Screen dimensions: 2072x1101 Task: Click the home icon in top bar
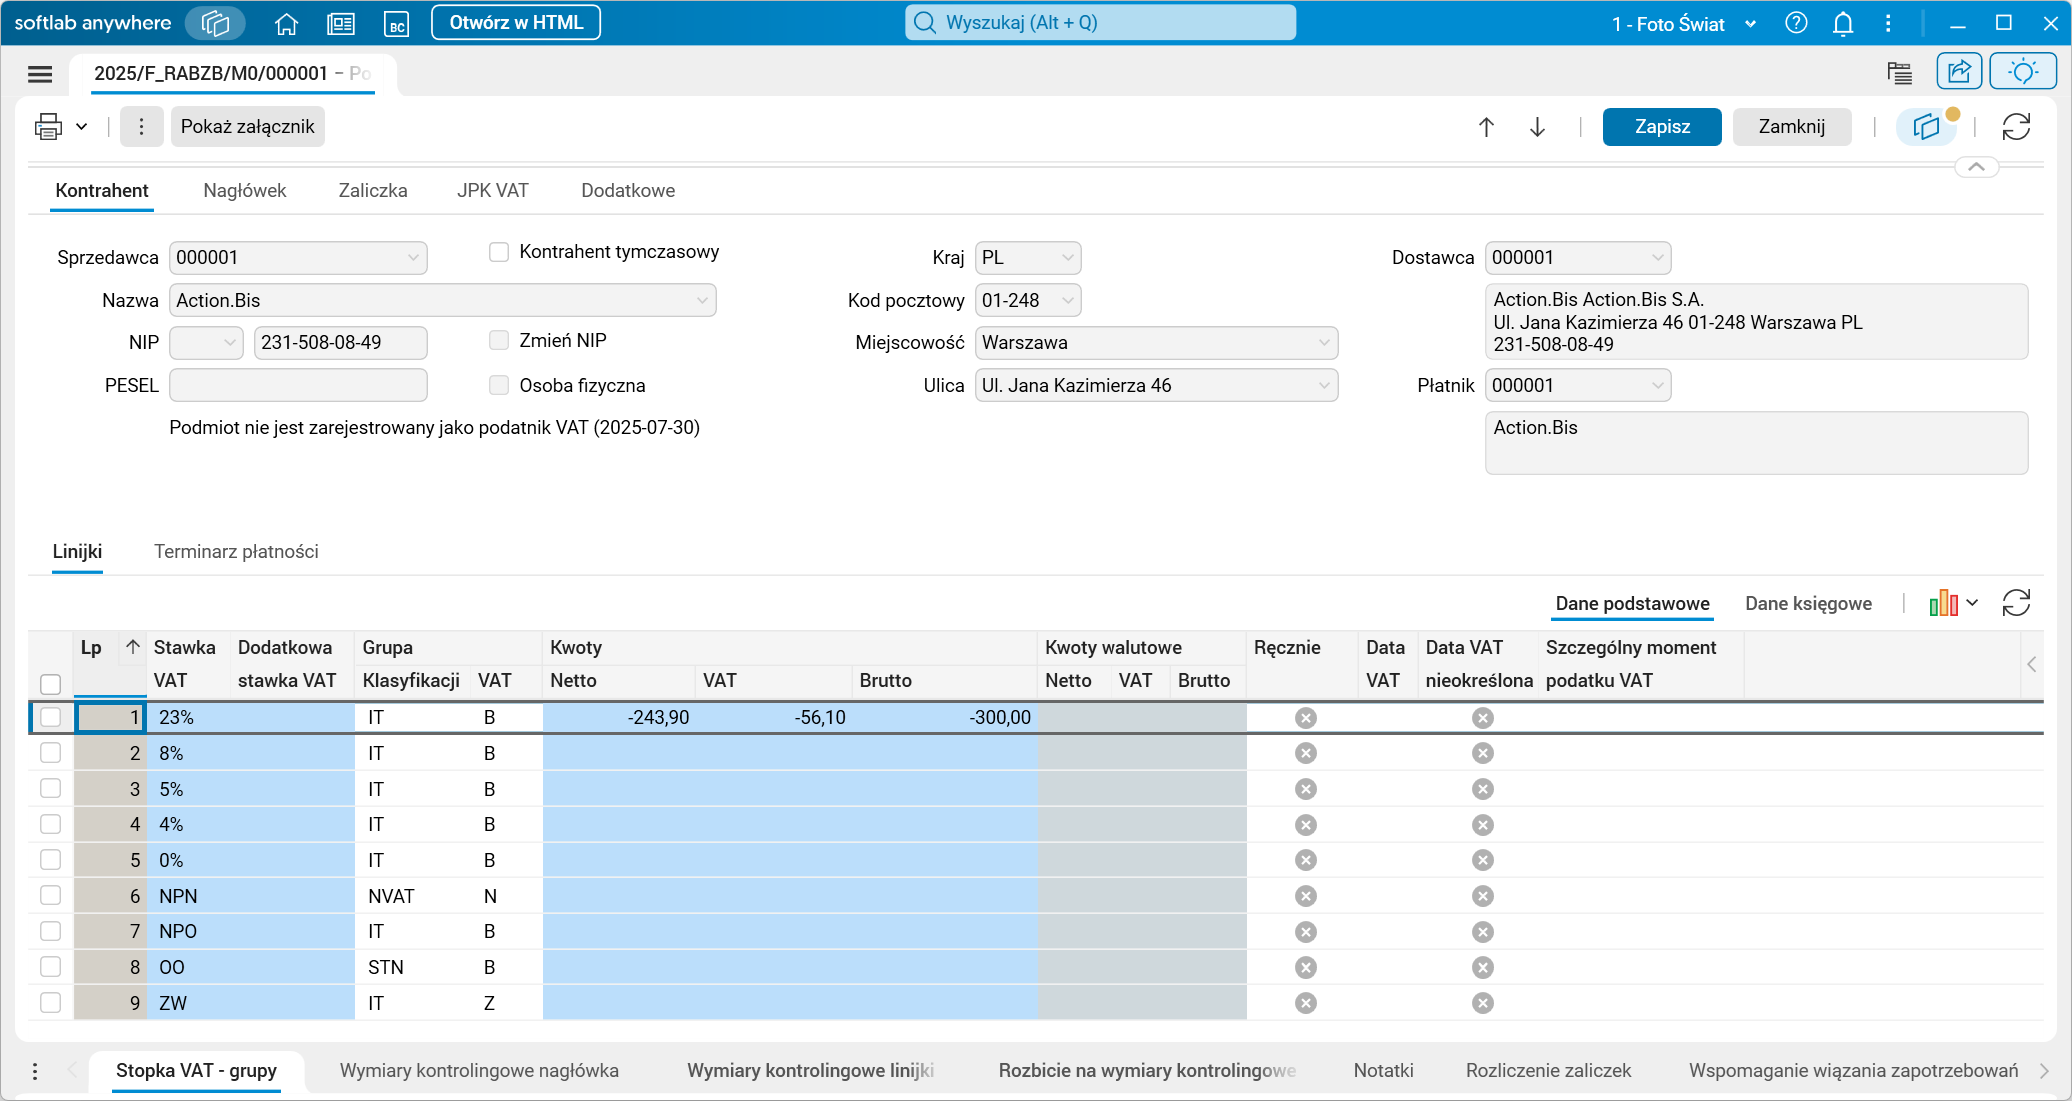286,23
